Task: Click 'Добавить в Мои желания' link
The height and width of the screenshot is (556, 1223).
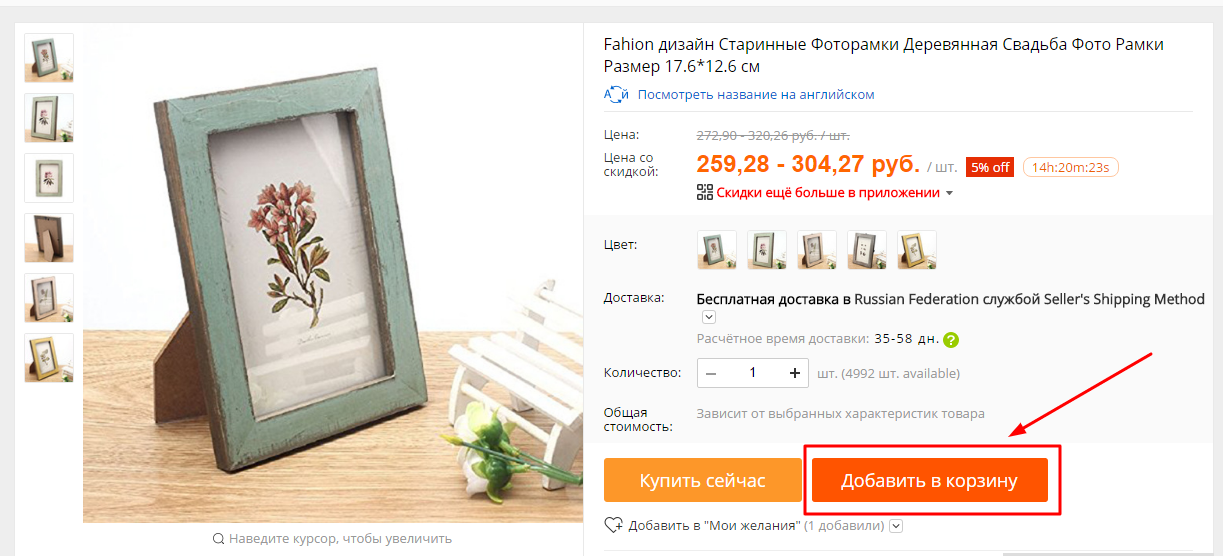Action: [714, 525]
